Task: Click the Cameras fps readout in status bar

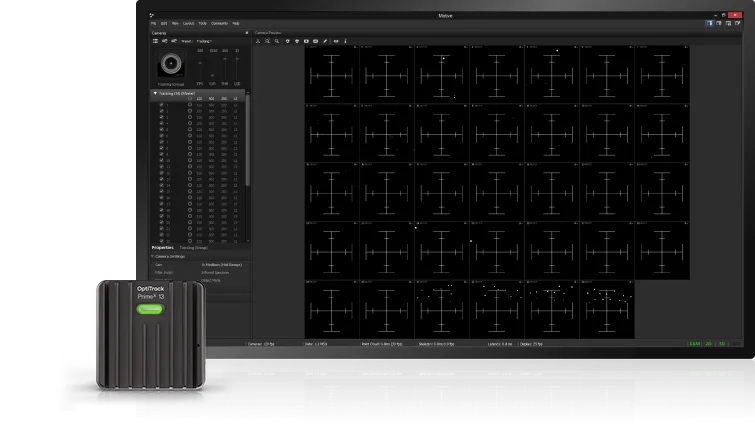Action: (261, 344)
